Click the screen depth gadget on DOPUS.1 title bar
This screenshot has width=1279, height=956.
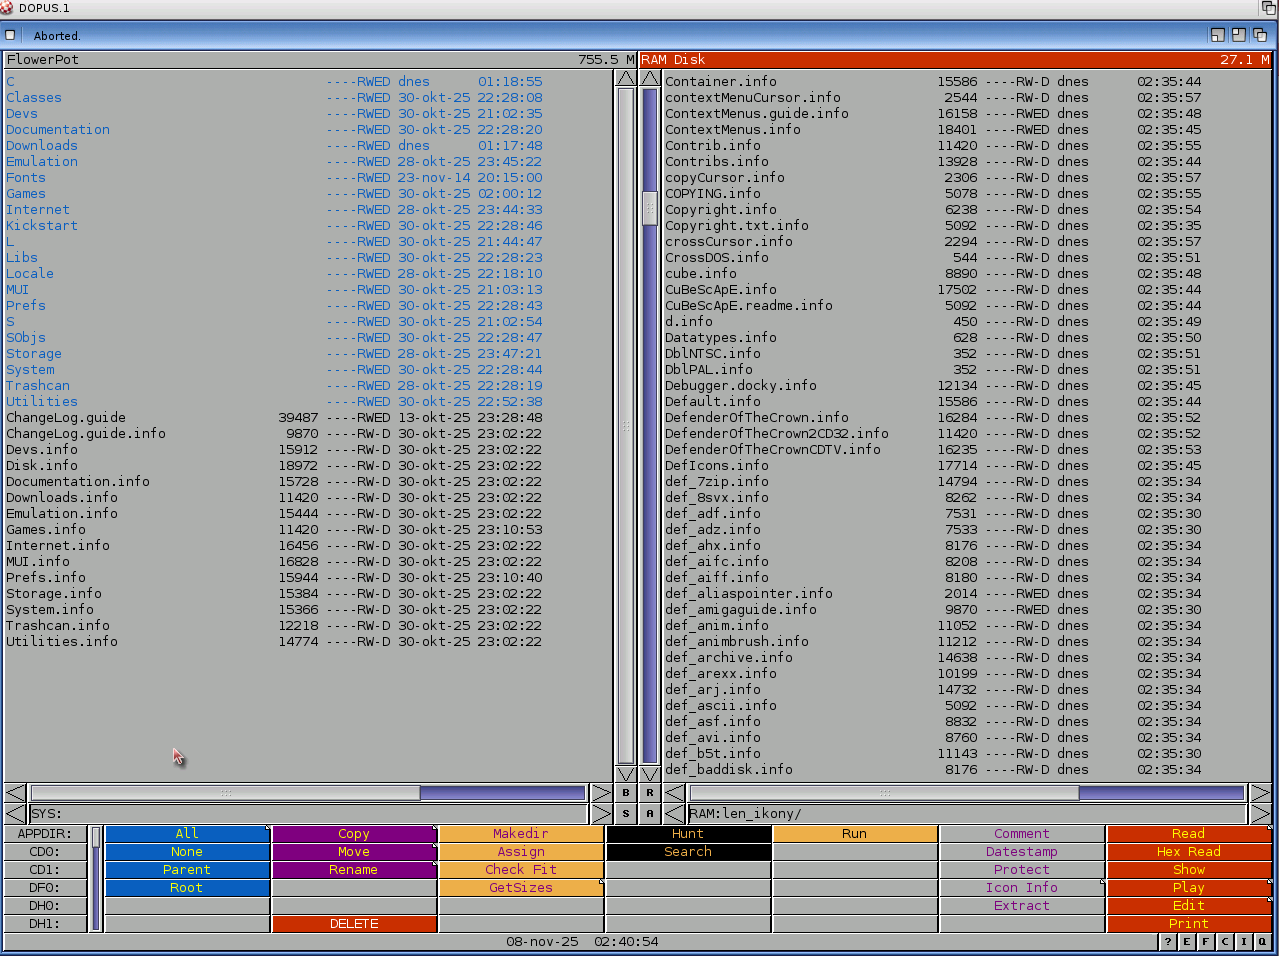pyautogui.click(x=1268, y=8)
